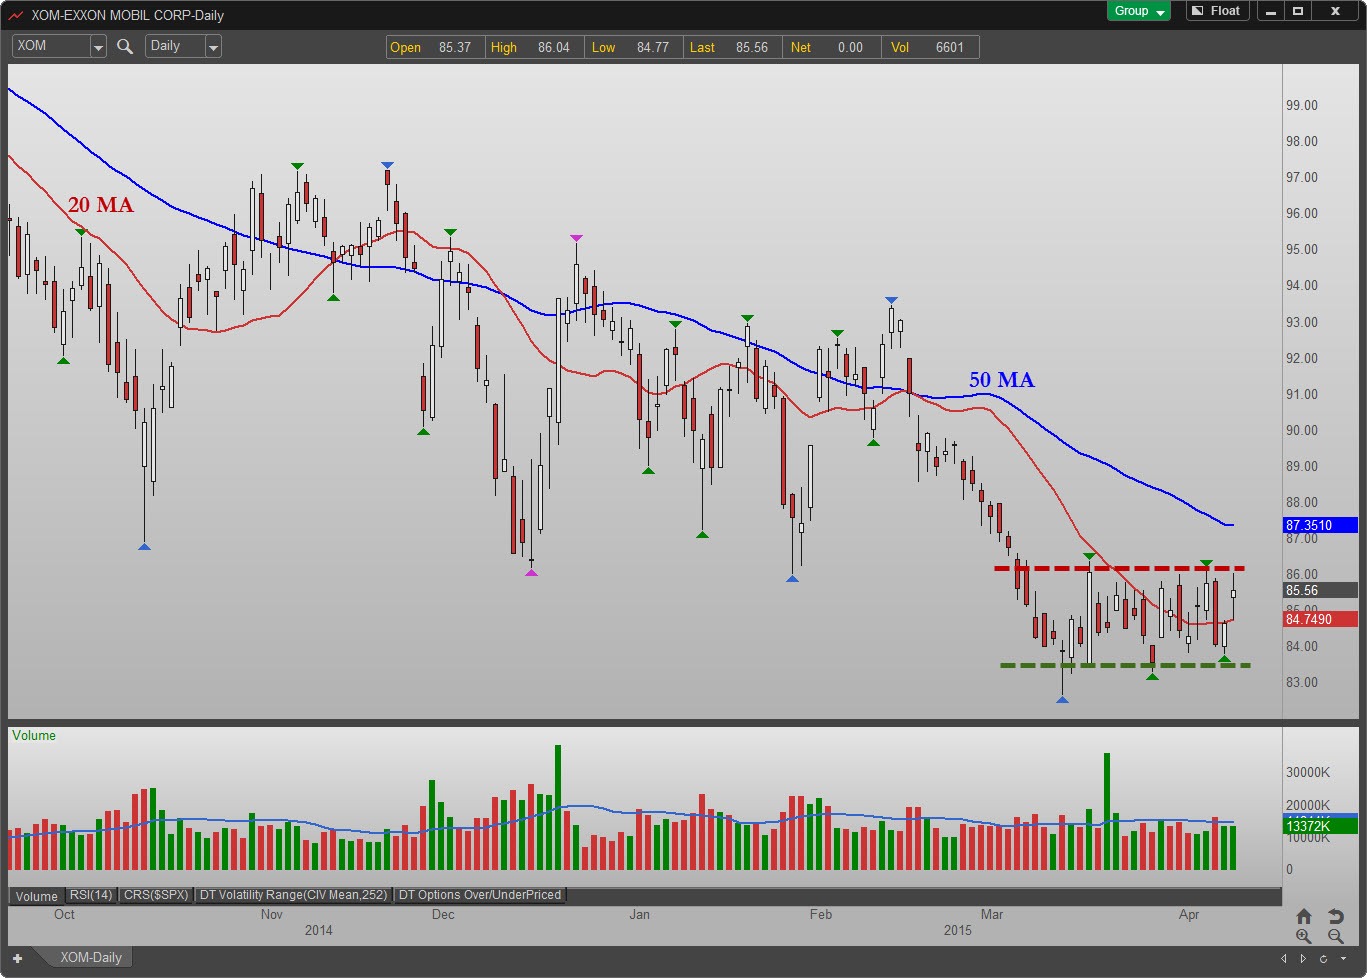Click the Daily interval selector field
1367x978 pixels.
(x=176, y=46)
